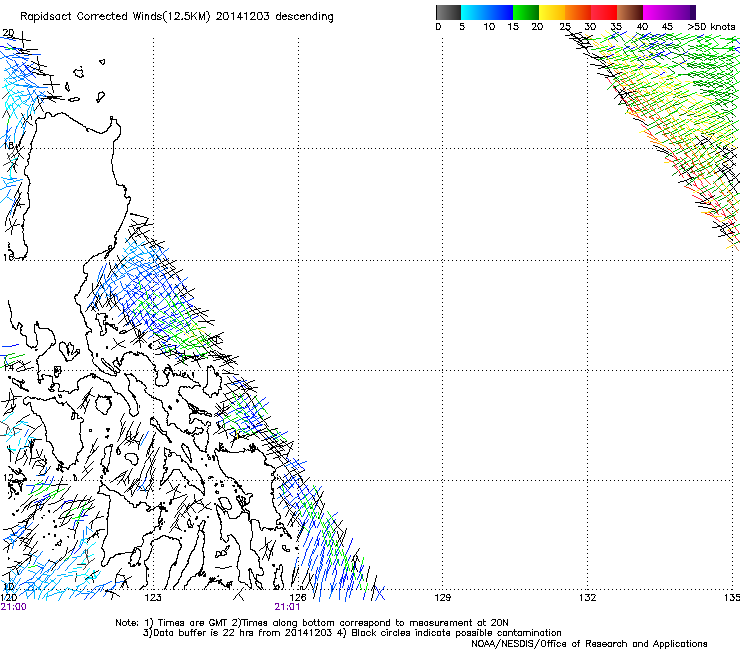This screenshot has width=740, height=650.
Task: Click the chart title 'Rapidscat Corrected Winds(12.5KM)'
Action: [115, 17]
